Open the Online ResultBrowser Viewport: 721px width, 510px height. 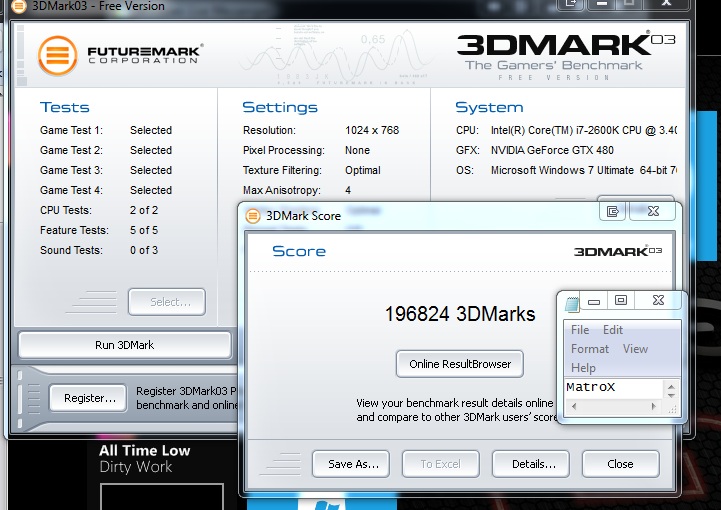tap(460, 364)
